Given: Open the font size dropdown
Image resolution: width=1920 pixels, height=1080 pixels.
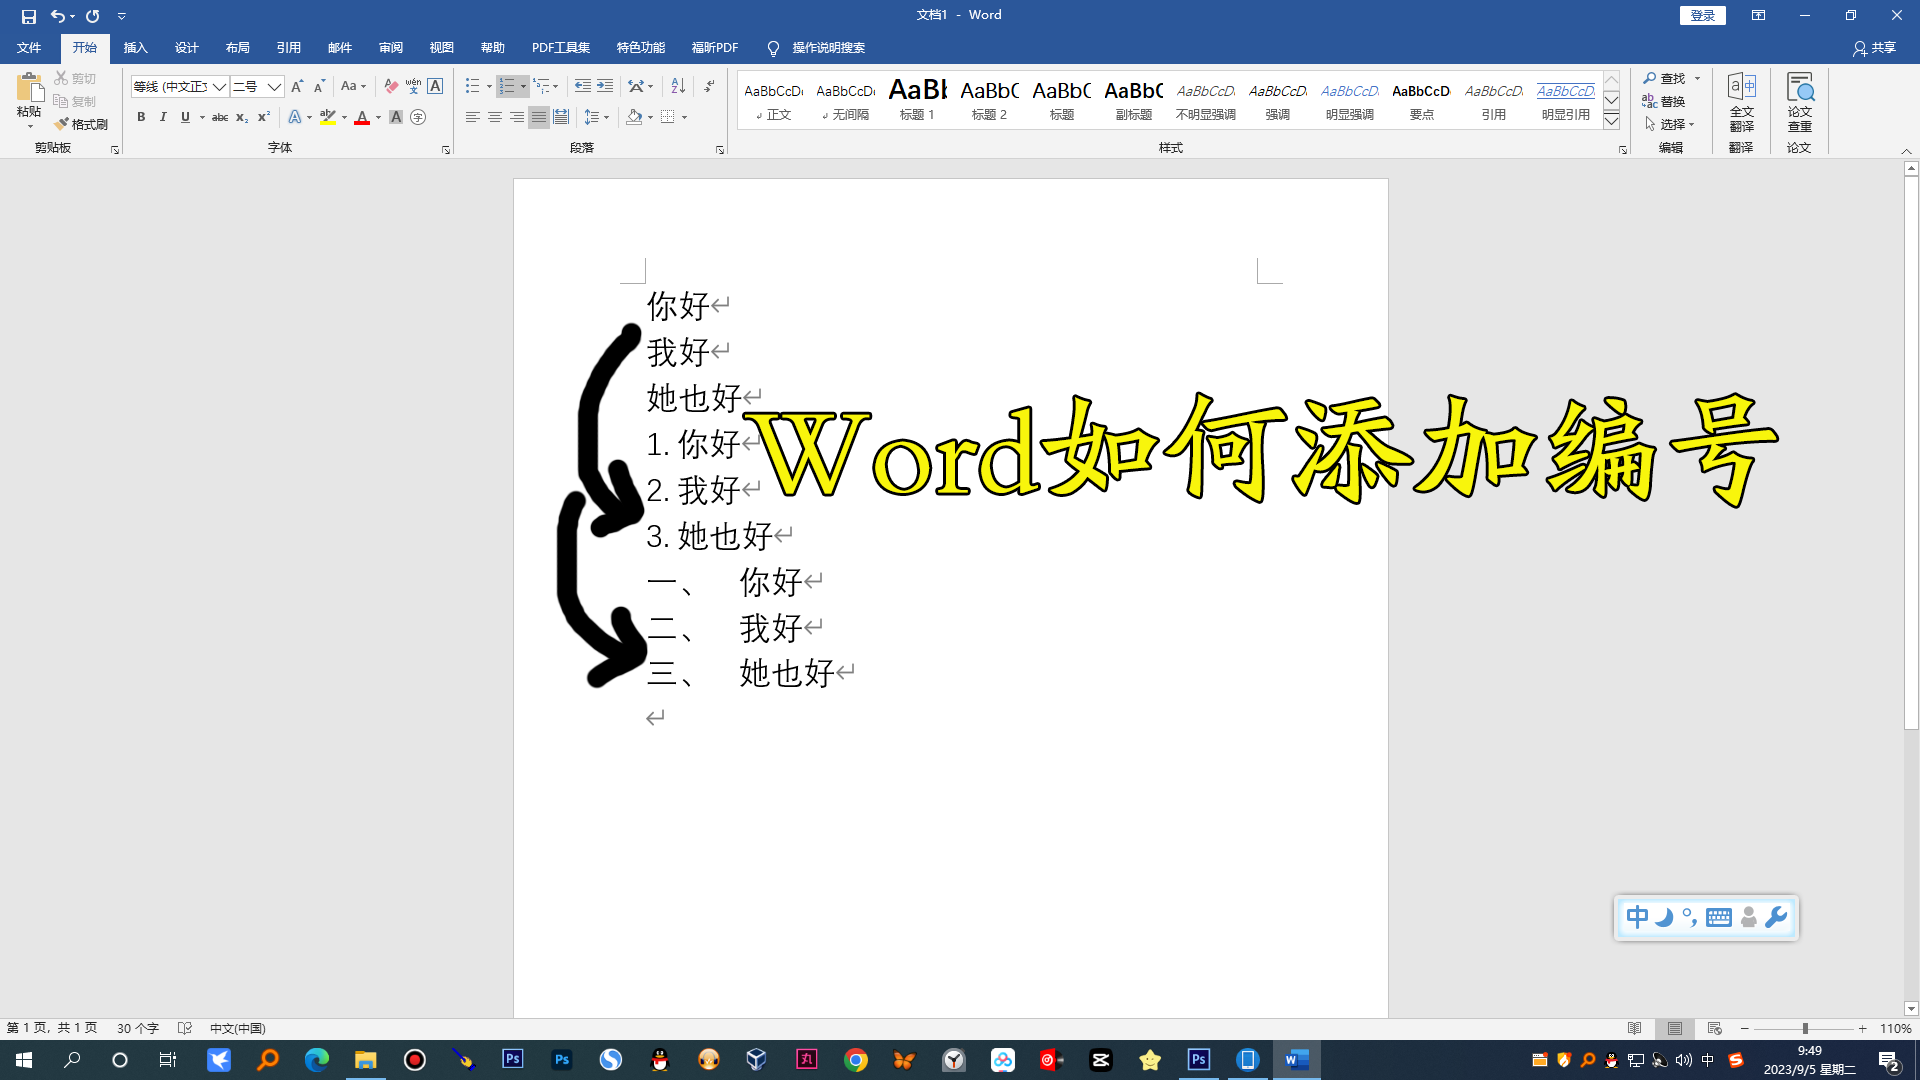Looking at the screenshot, I should [274, 87].
